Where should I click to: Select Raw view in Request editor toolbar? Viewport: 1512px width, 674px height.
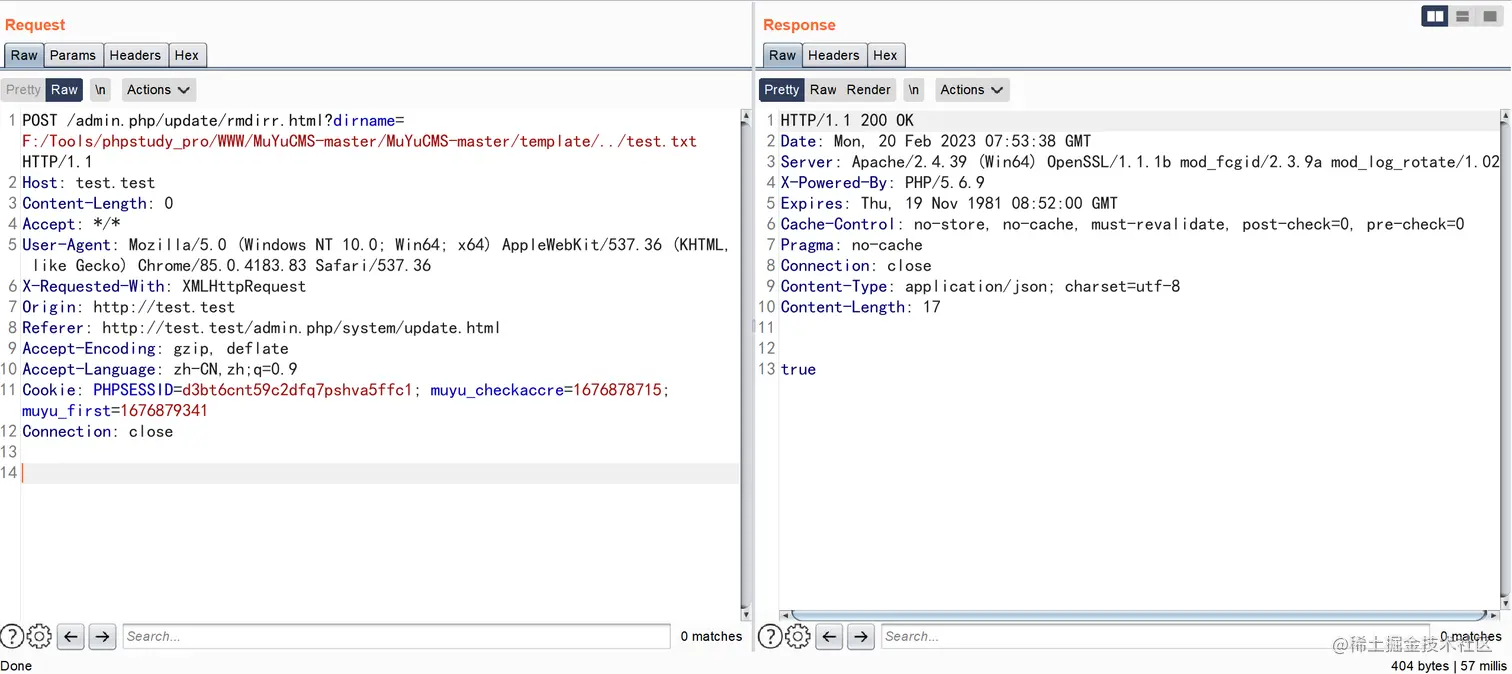(64, 89)
